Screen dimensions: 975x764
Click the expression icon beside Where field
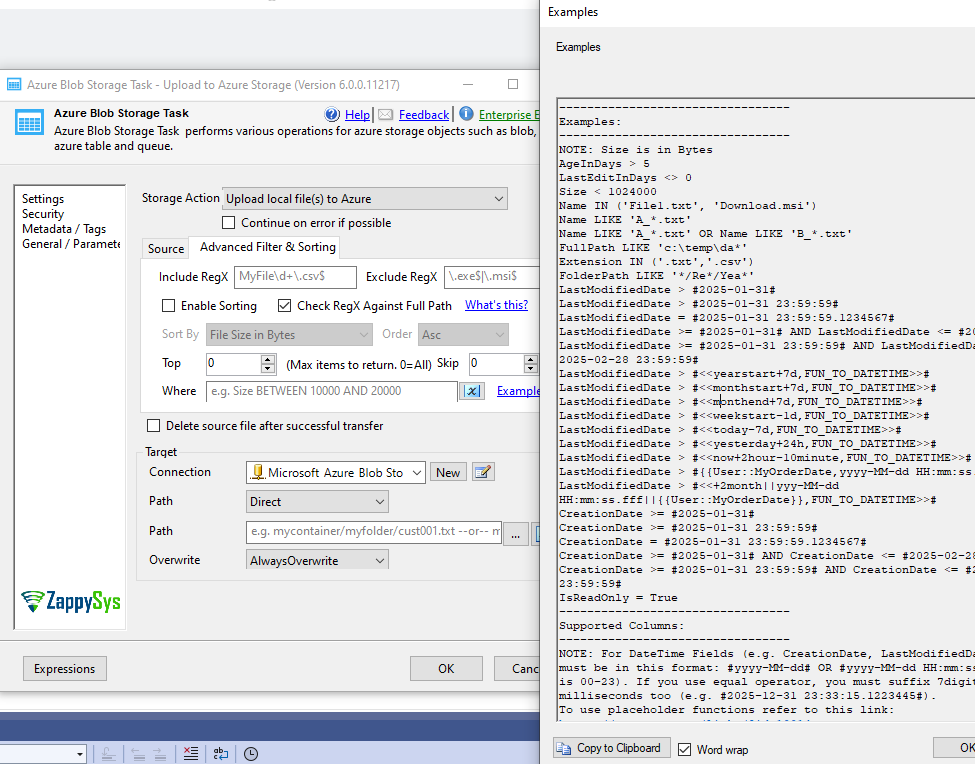tap(474, 392)
